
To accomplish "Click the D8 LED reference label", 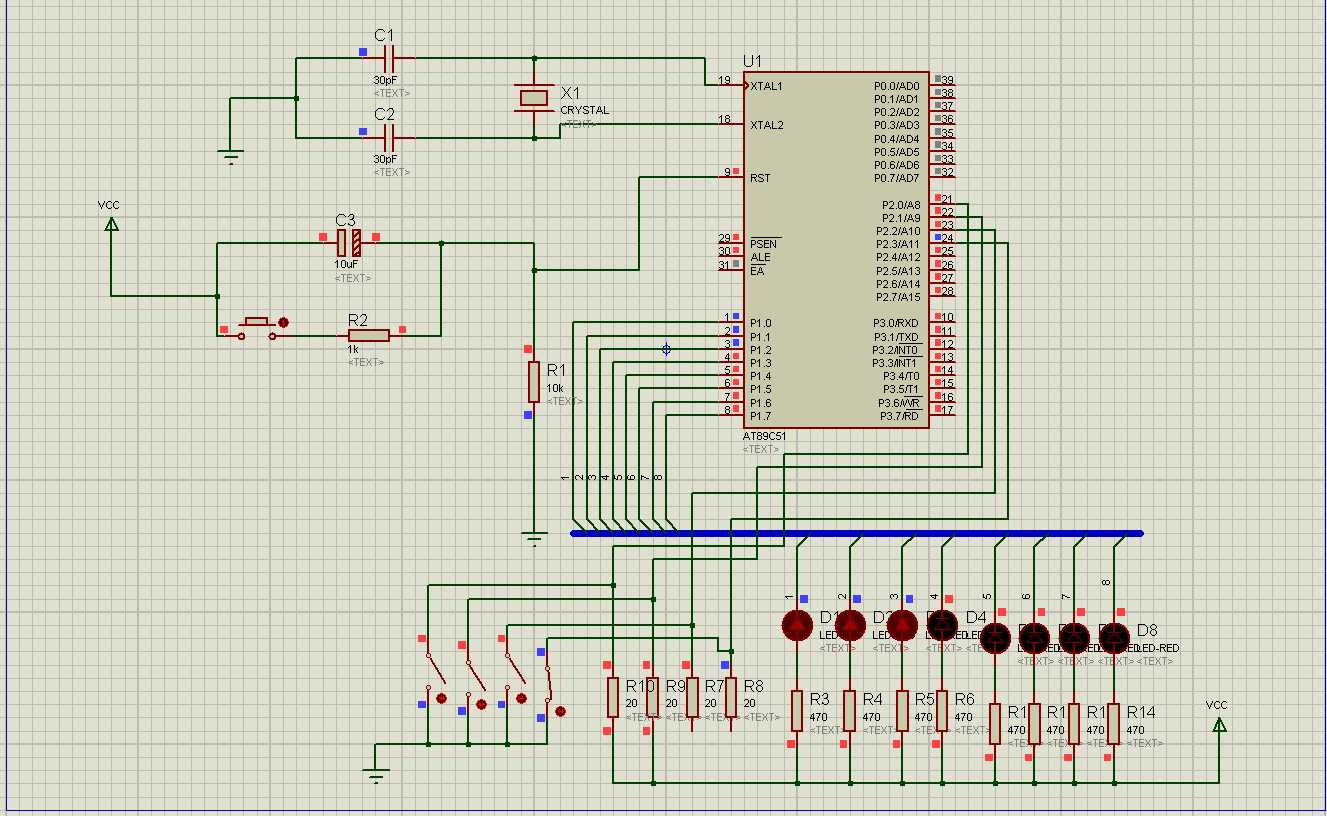I will [1147, 630].
